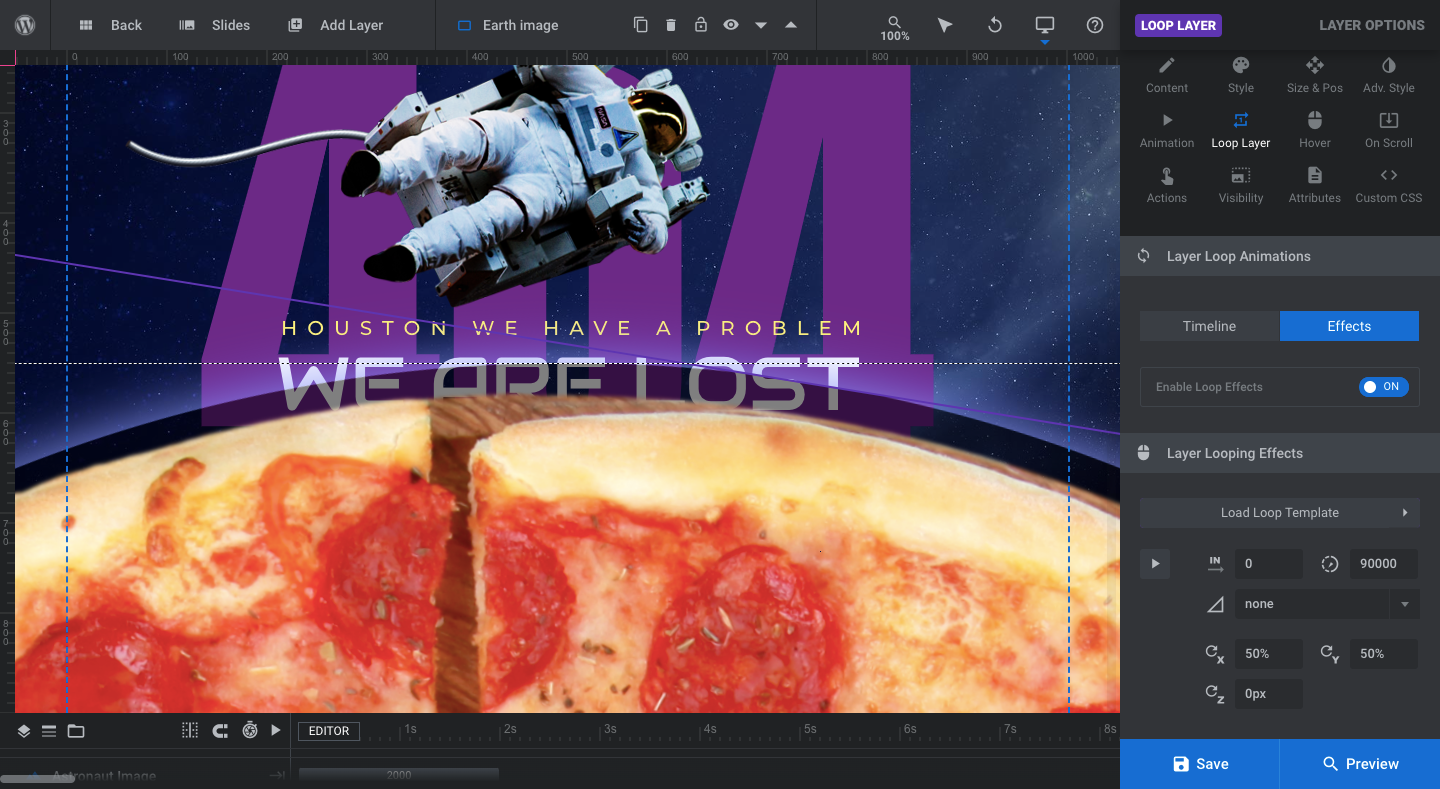
Task: Edit the X origin field showing 50%
Action: point(1269,654)
